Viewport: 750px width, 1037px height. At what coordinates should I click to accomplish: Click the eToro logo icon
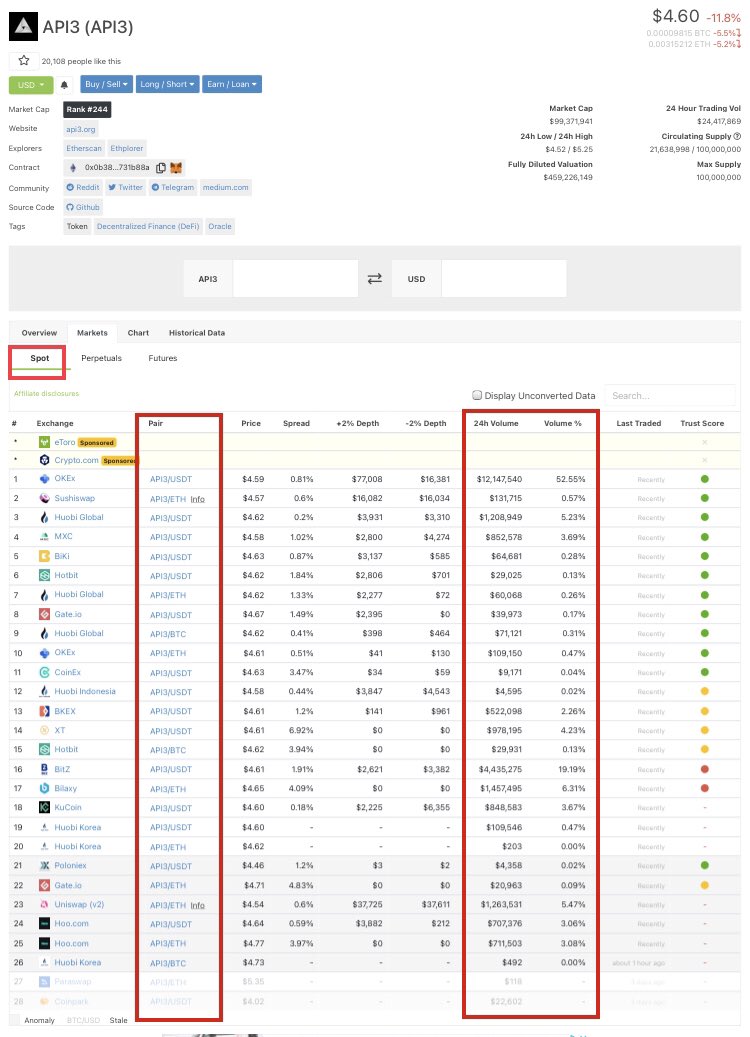(x=44, y=442)
